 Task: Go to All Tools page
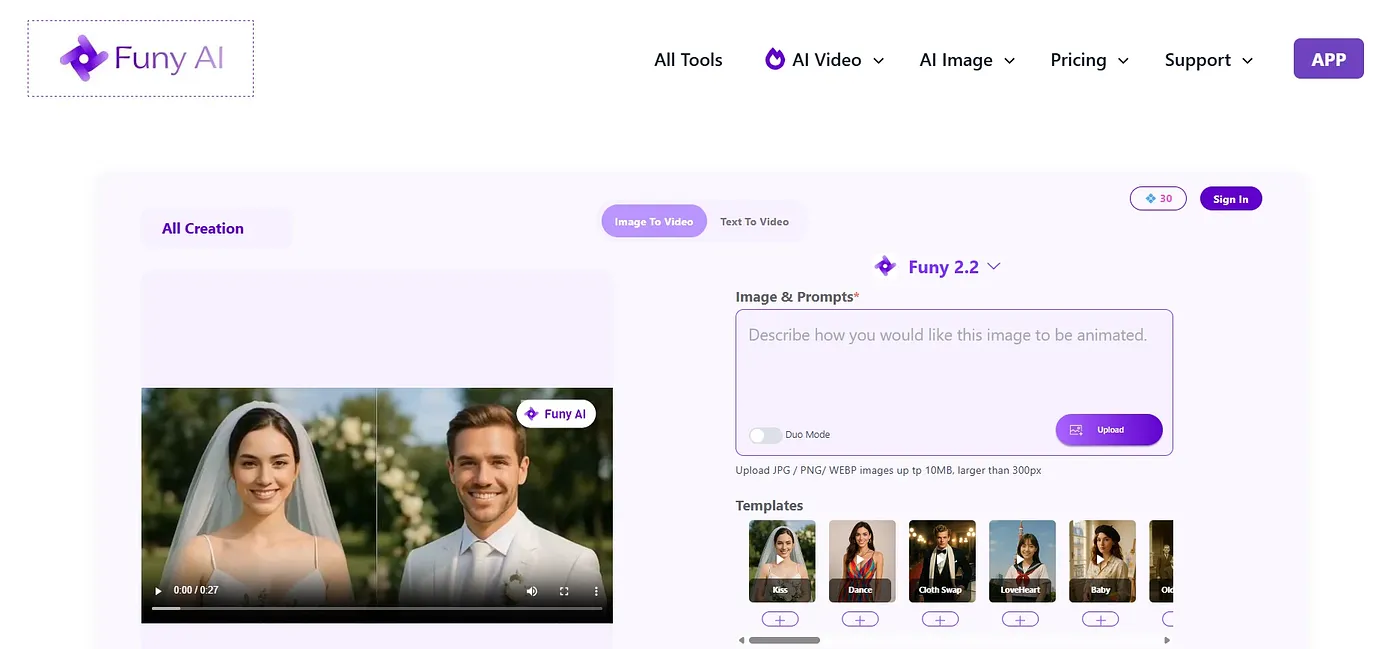point(688,60)
